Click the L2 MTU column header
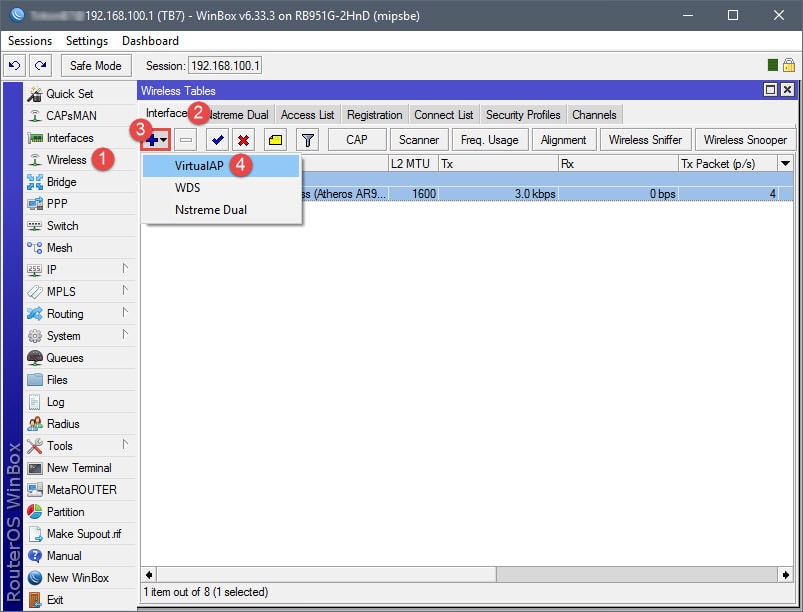803x612 pixels. point(413,164)
